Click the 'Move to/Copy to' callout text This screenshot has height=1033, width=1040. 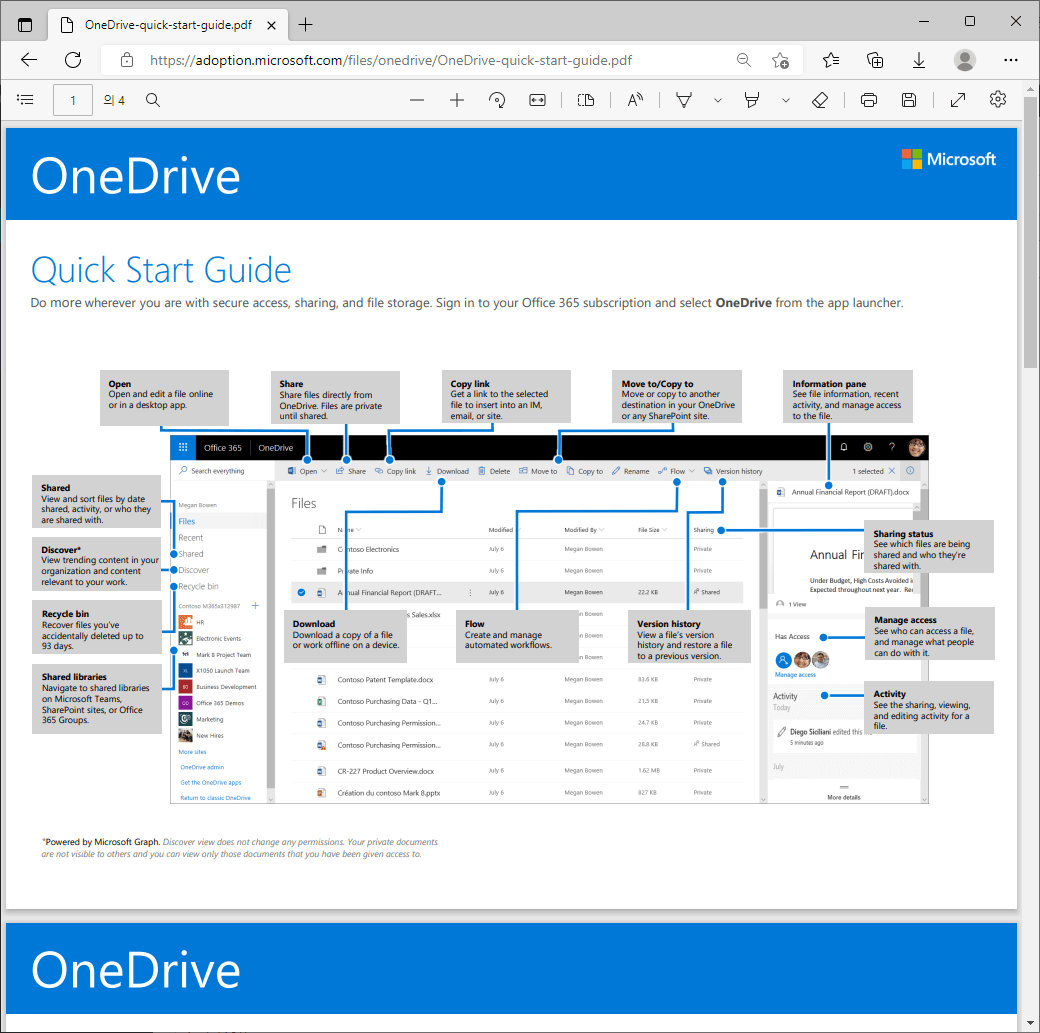pos(679,399)
